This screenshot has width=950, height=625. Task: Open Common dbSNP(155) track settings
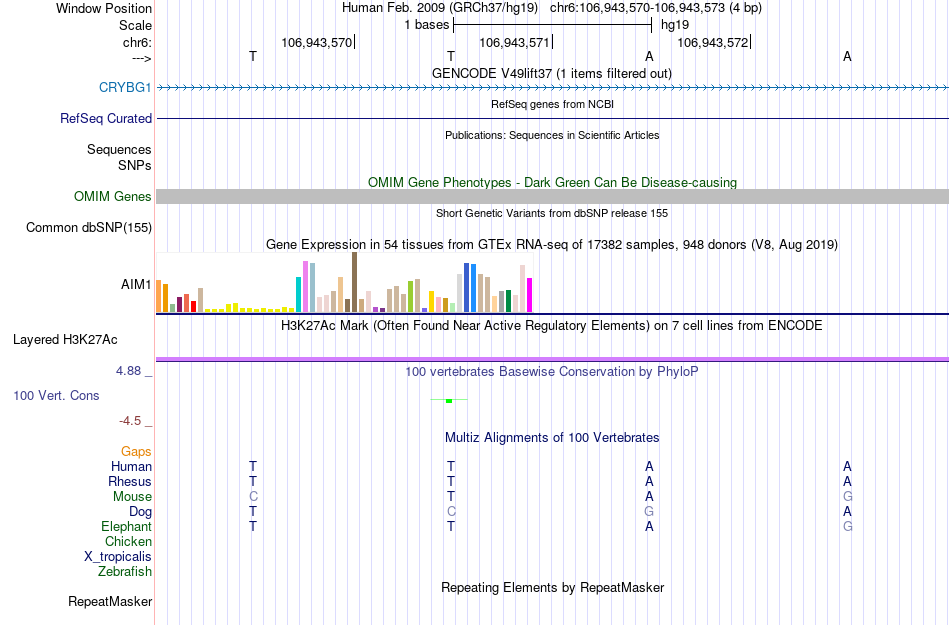(88, 228)
